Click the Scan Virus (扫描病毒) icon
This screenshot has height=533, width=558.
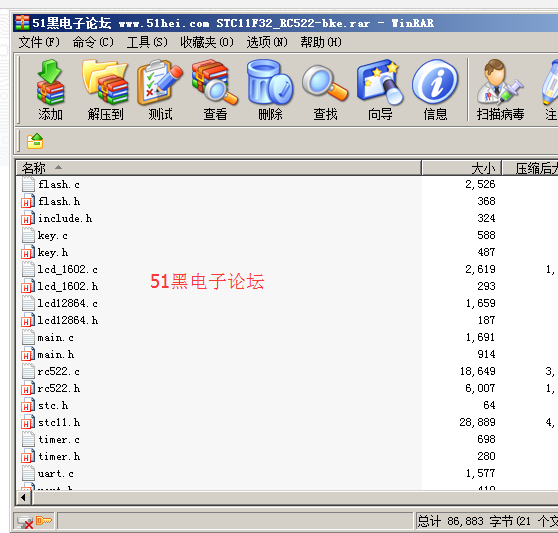pyautogui.click(x=500, y=83)
